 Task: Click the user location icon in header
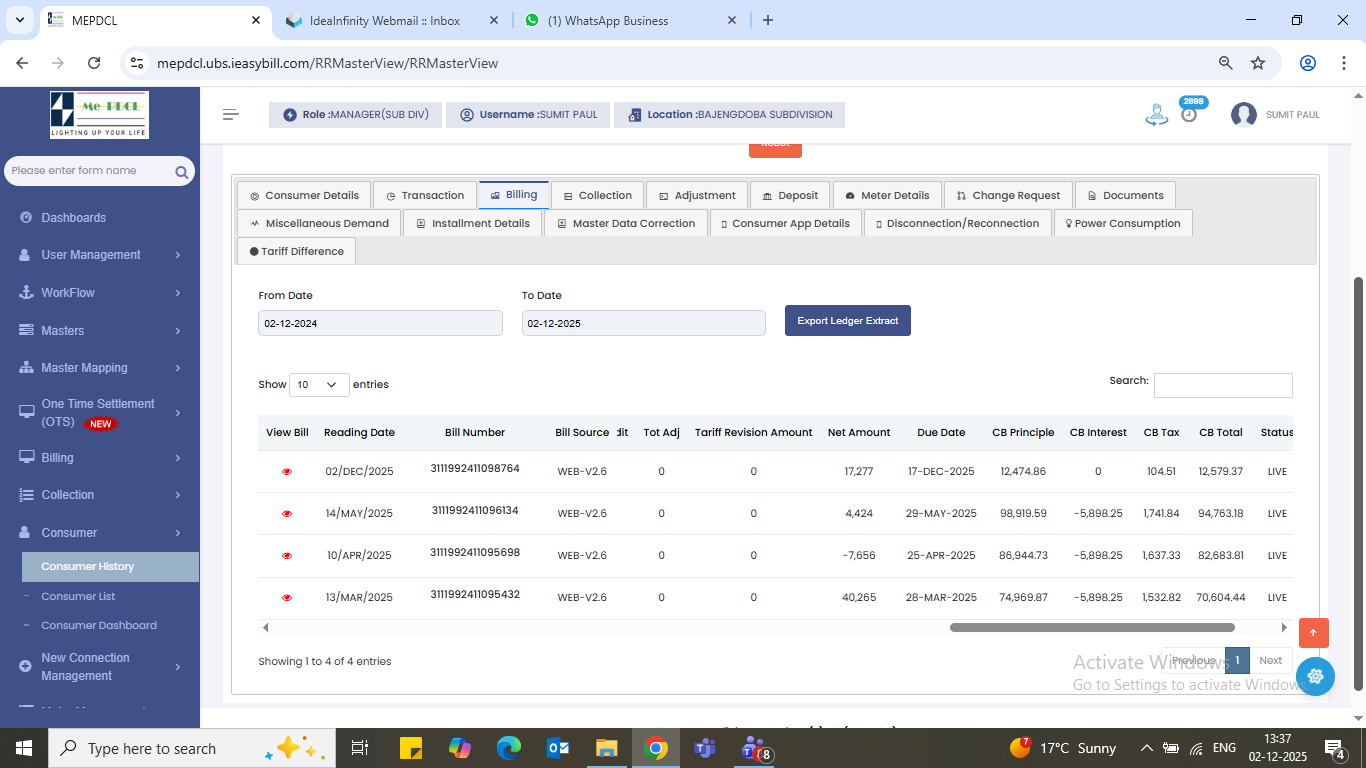pyautogui.click(x=1156, y=115)
